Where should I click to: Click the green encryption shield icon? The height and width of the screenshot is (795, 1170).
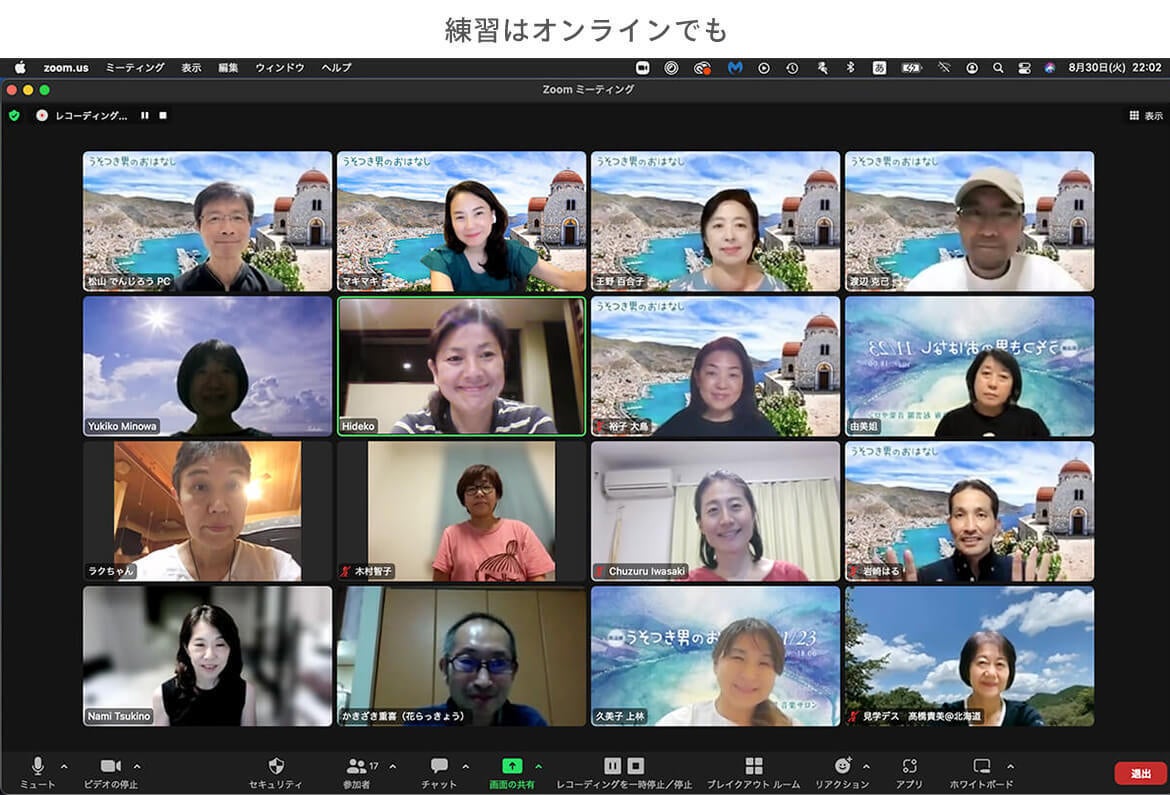pyautogui.click(x=14, y=116)
